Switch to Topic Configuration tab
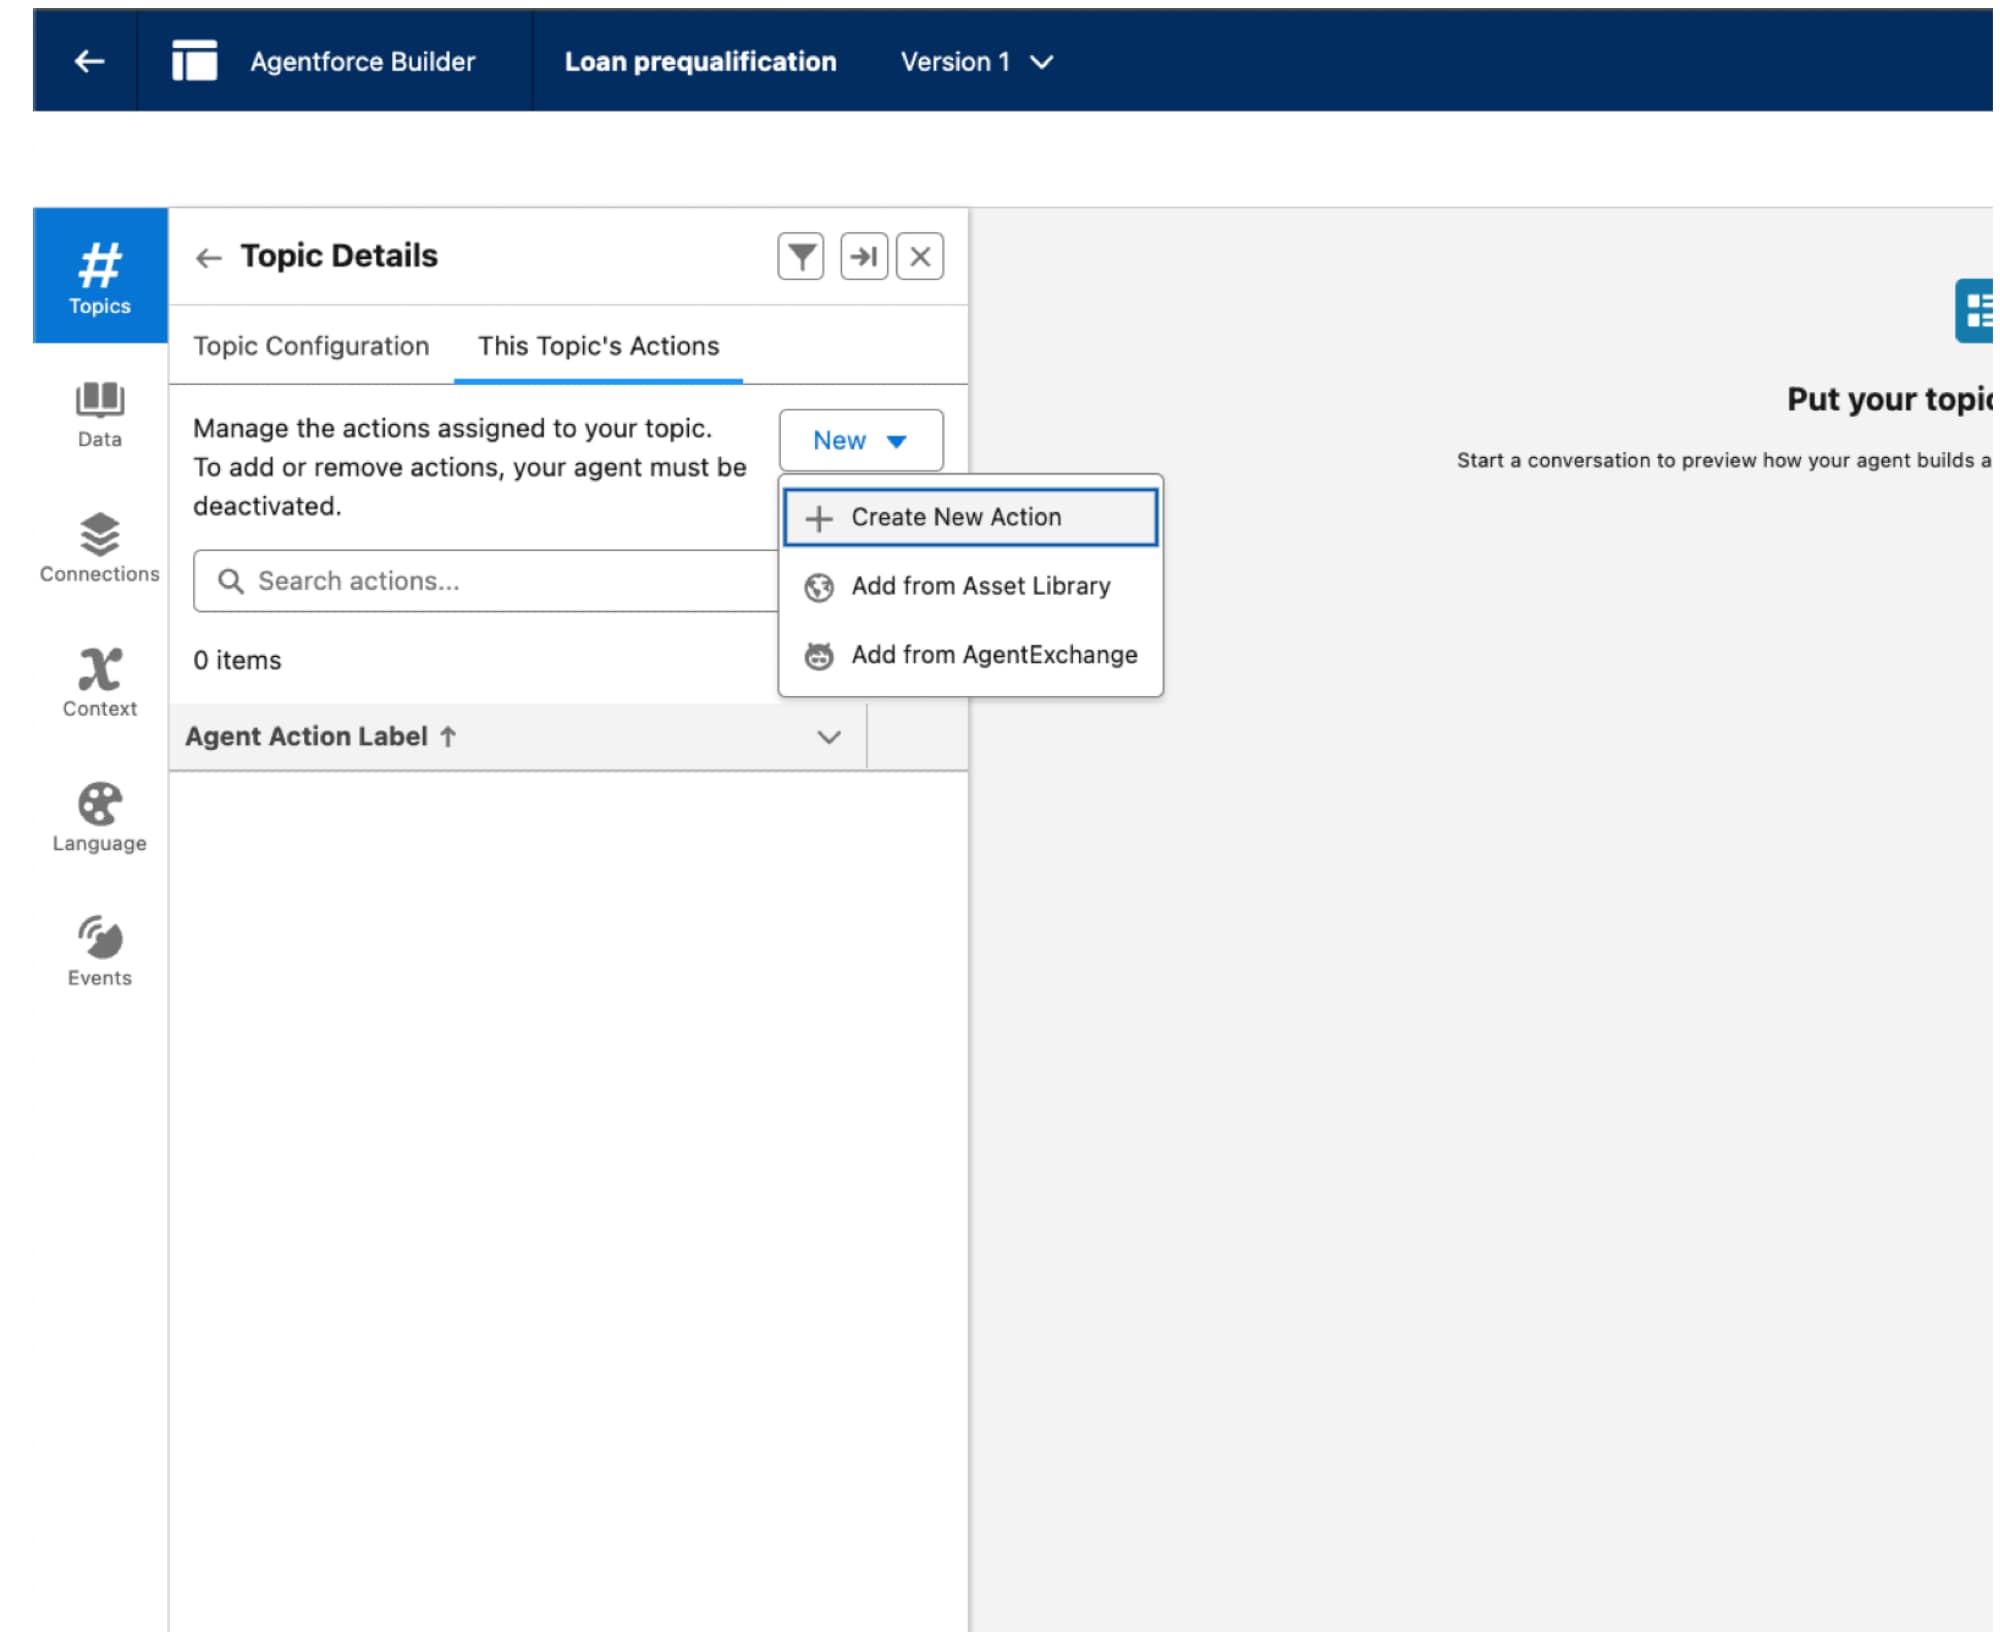 311,346
